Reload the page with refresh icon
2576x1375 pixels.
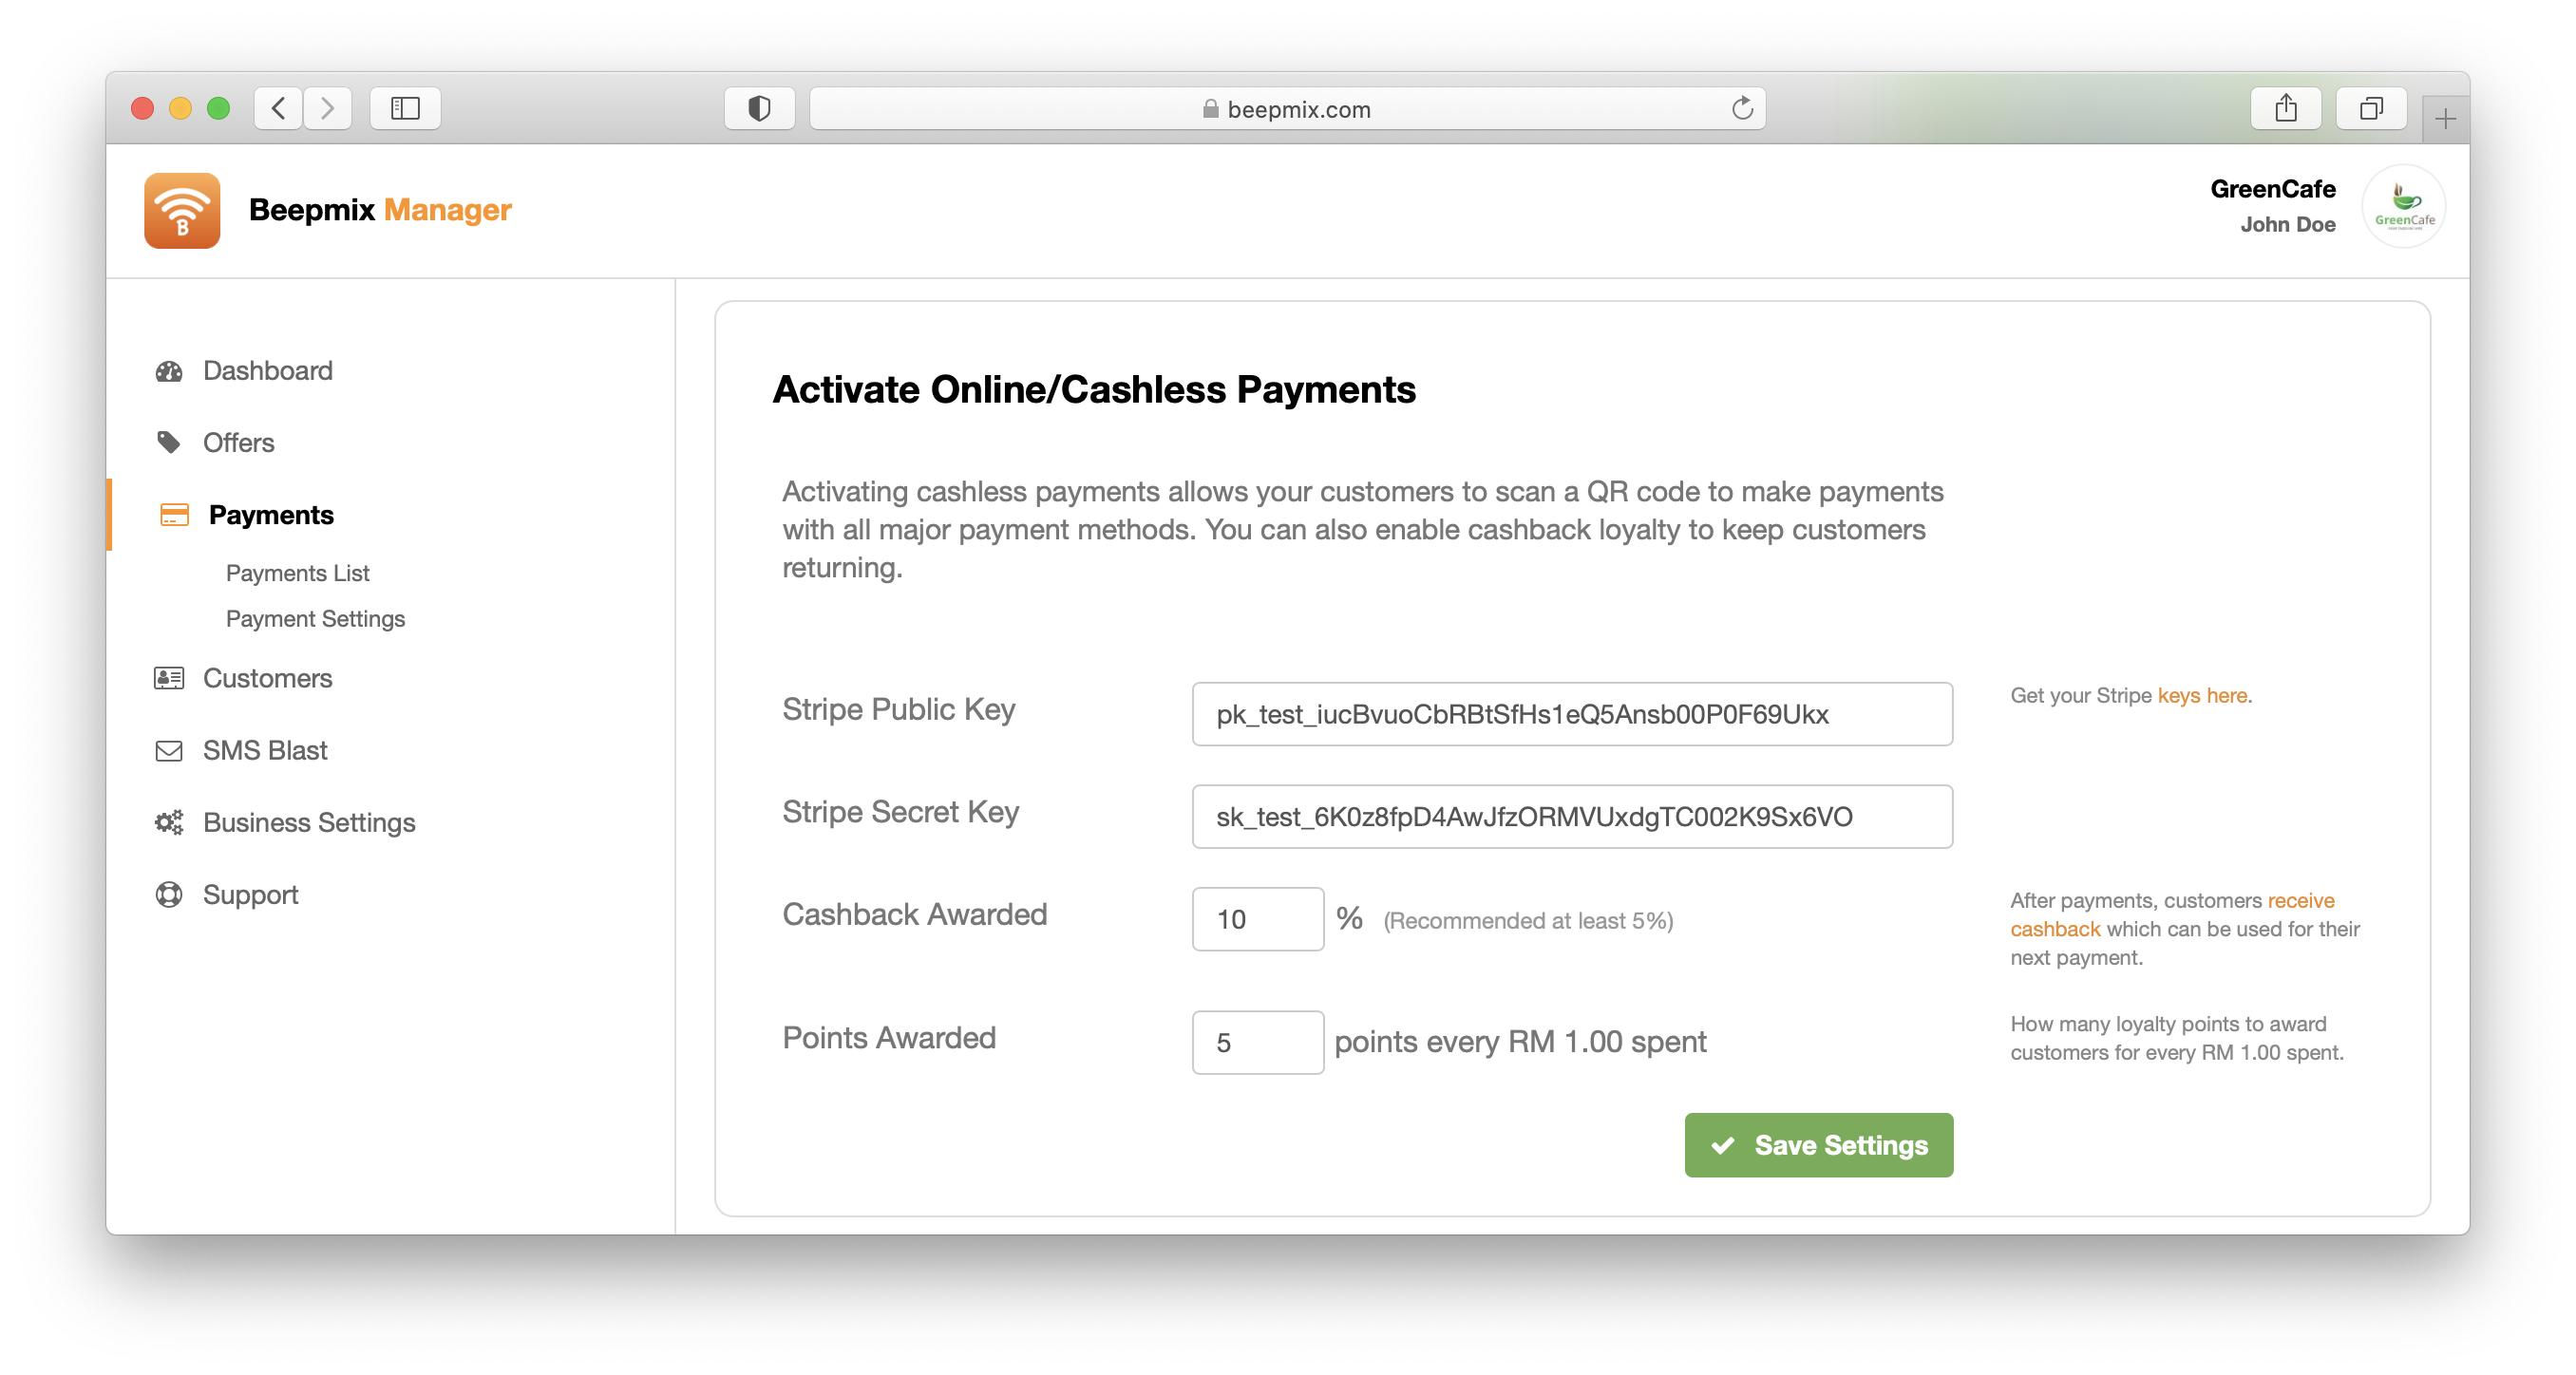[1742, 108]
